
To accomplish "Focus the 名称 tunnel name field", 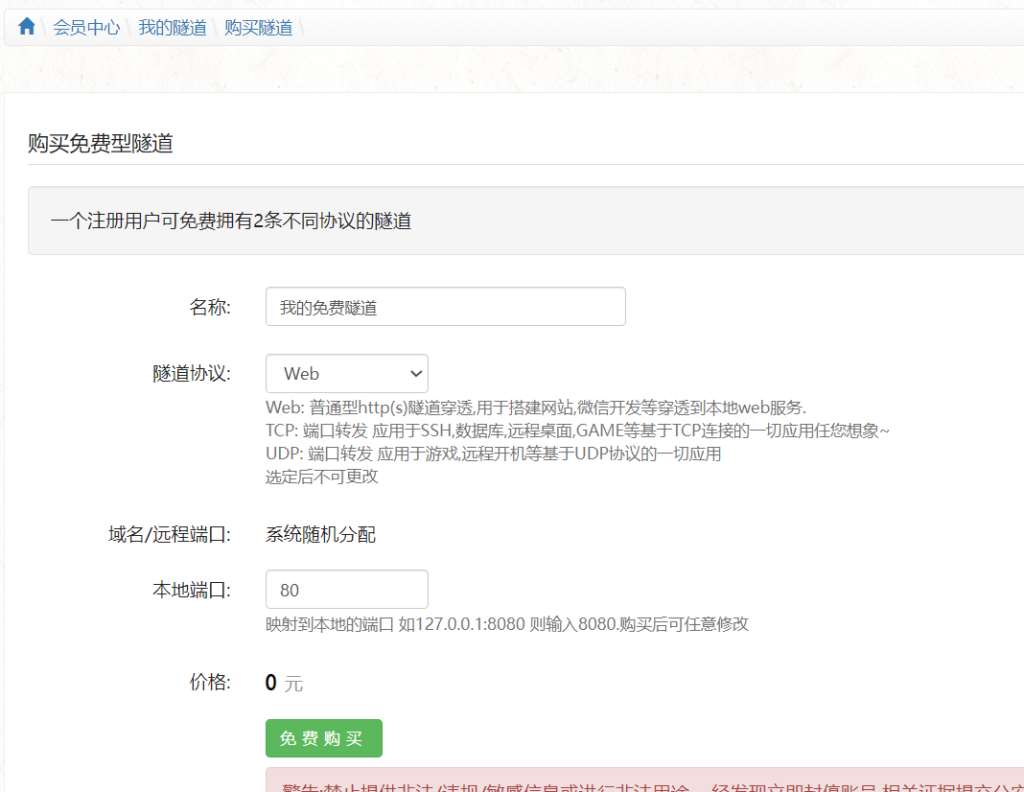I will pyautogui.click(x=445, y=307).
